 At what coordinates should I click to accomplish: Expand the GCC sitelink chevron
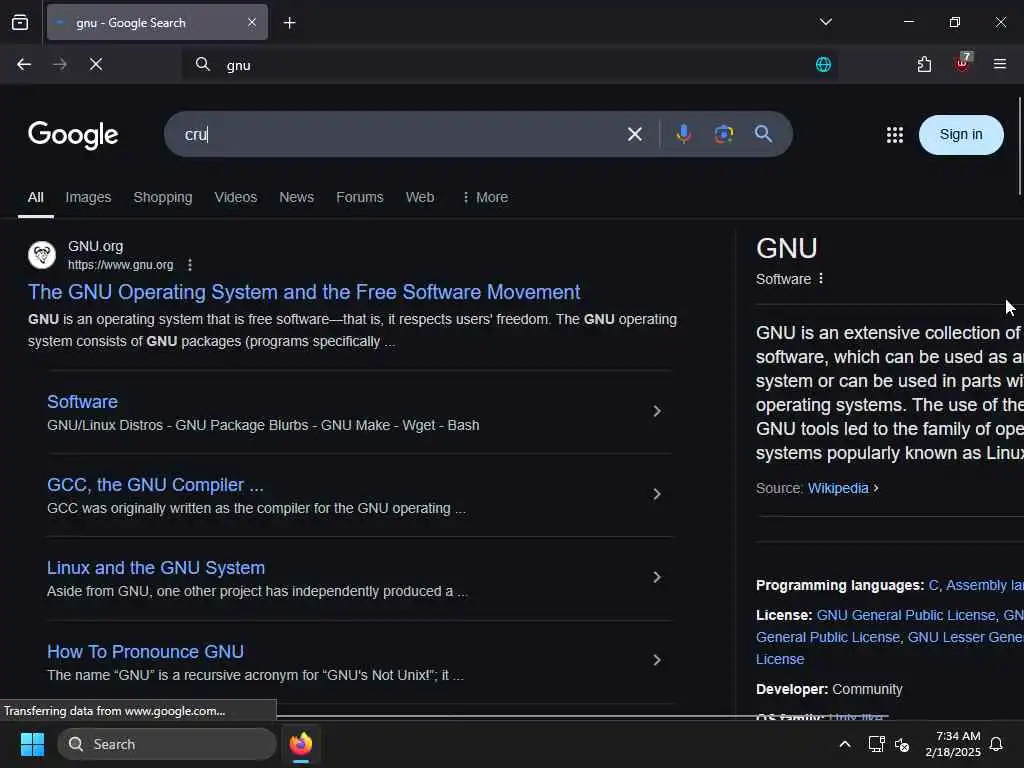click(x=657, y=494)
